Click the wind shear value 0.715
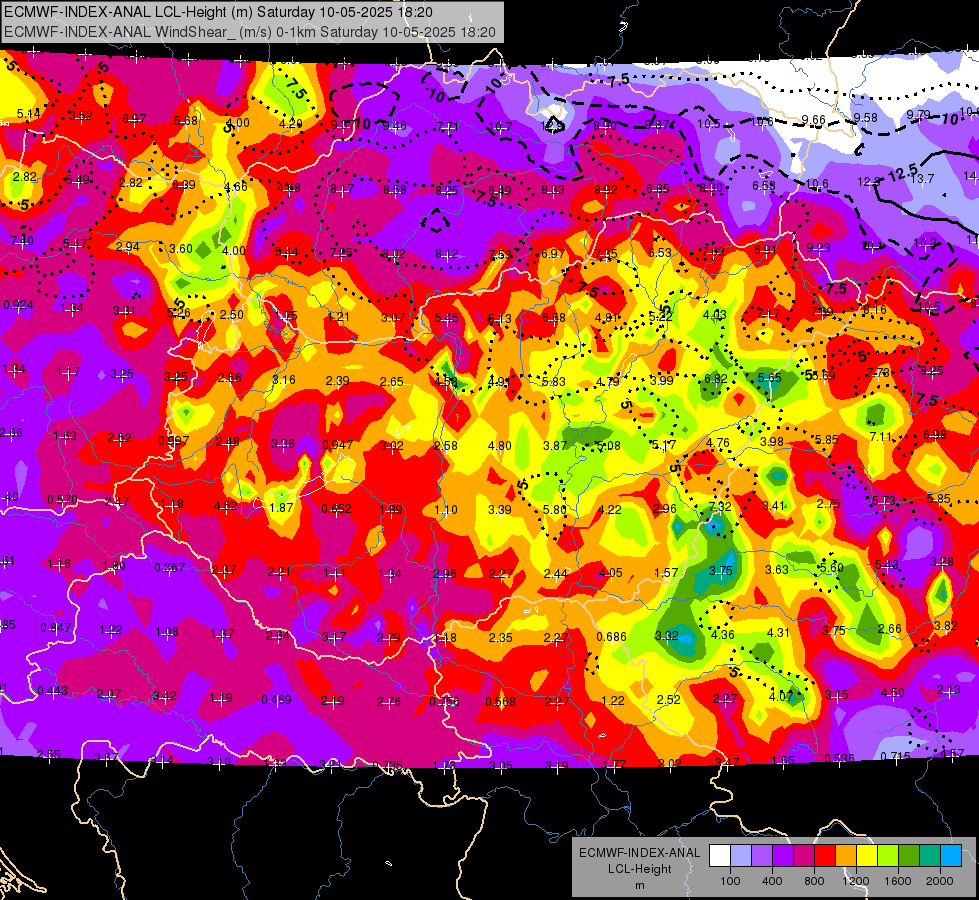 (895, 756)
